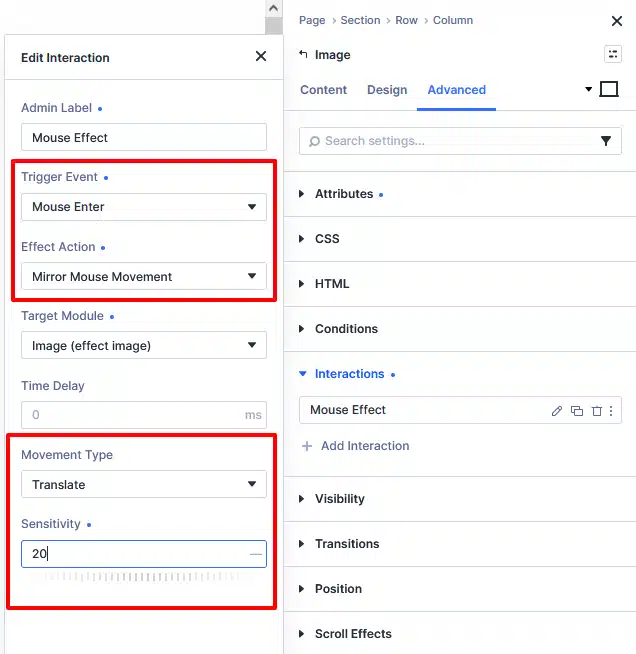Open the Trigger Event dropdown

click(x=144, y=207)
